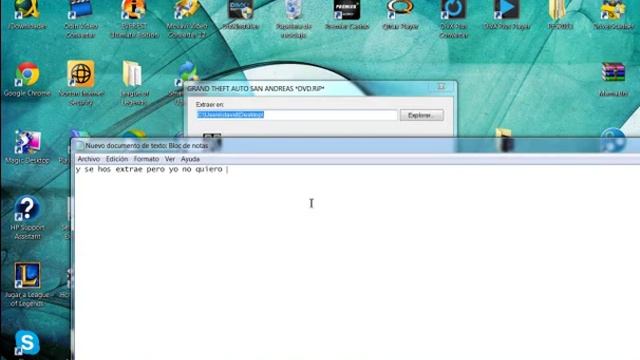The height and width of the screenshot is (360, 640).
Task: Open the Formato menu in Bloc de notas
Action: (146, 159)
